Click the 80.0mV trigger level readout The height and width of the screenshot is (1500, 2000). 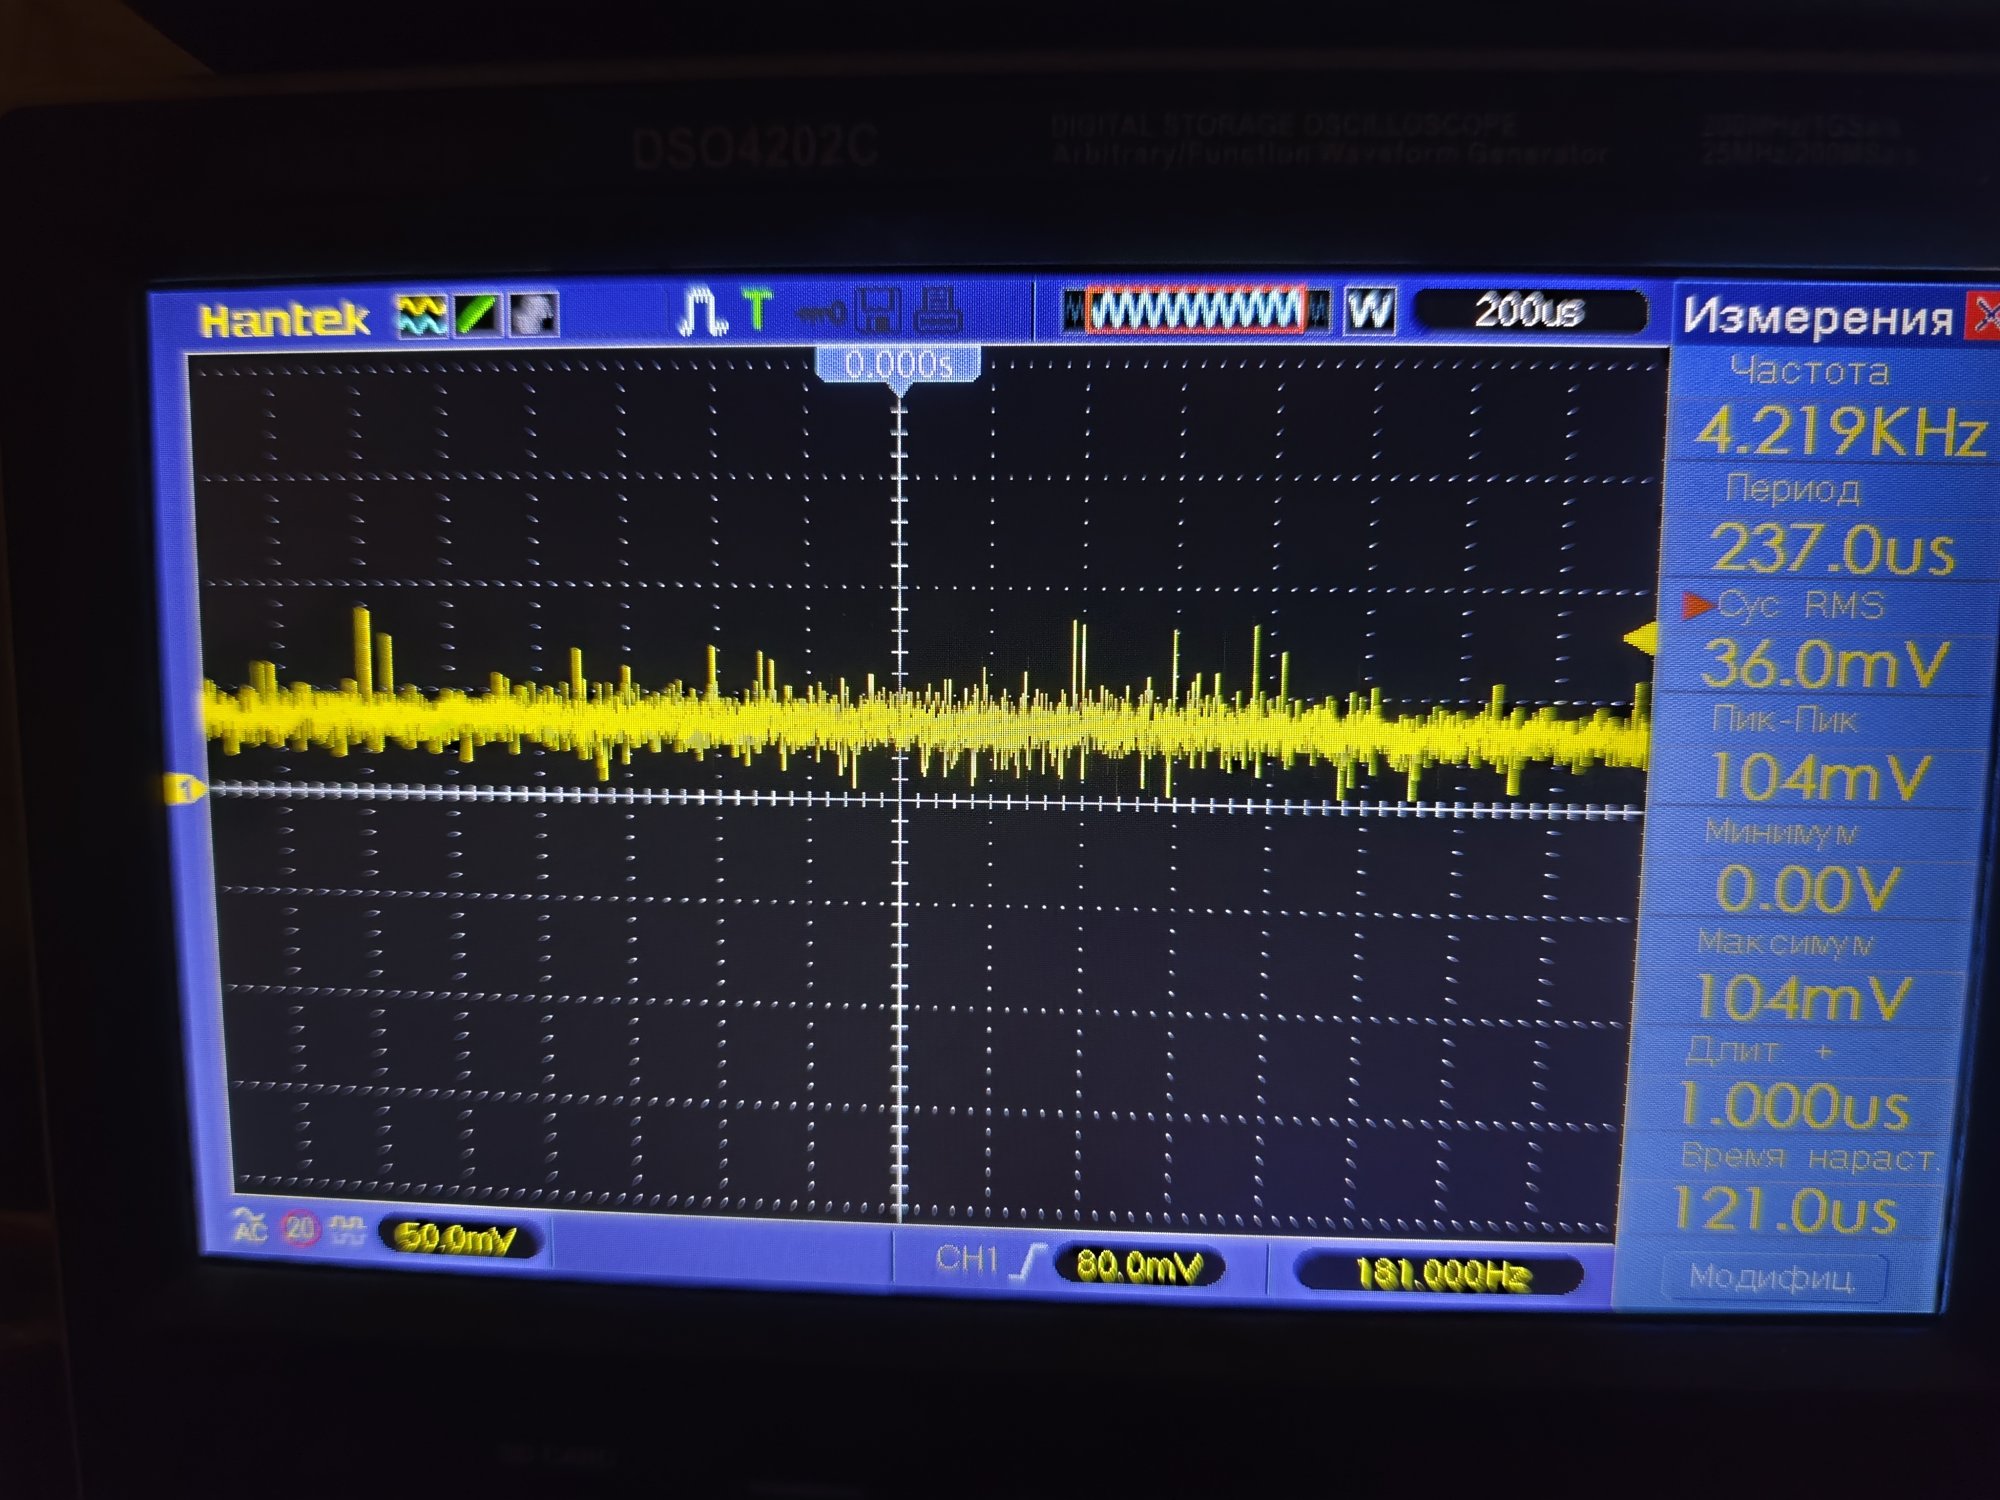click(x=1138, y=1267)
